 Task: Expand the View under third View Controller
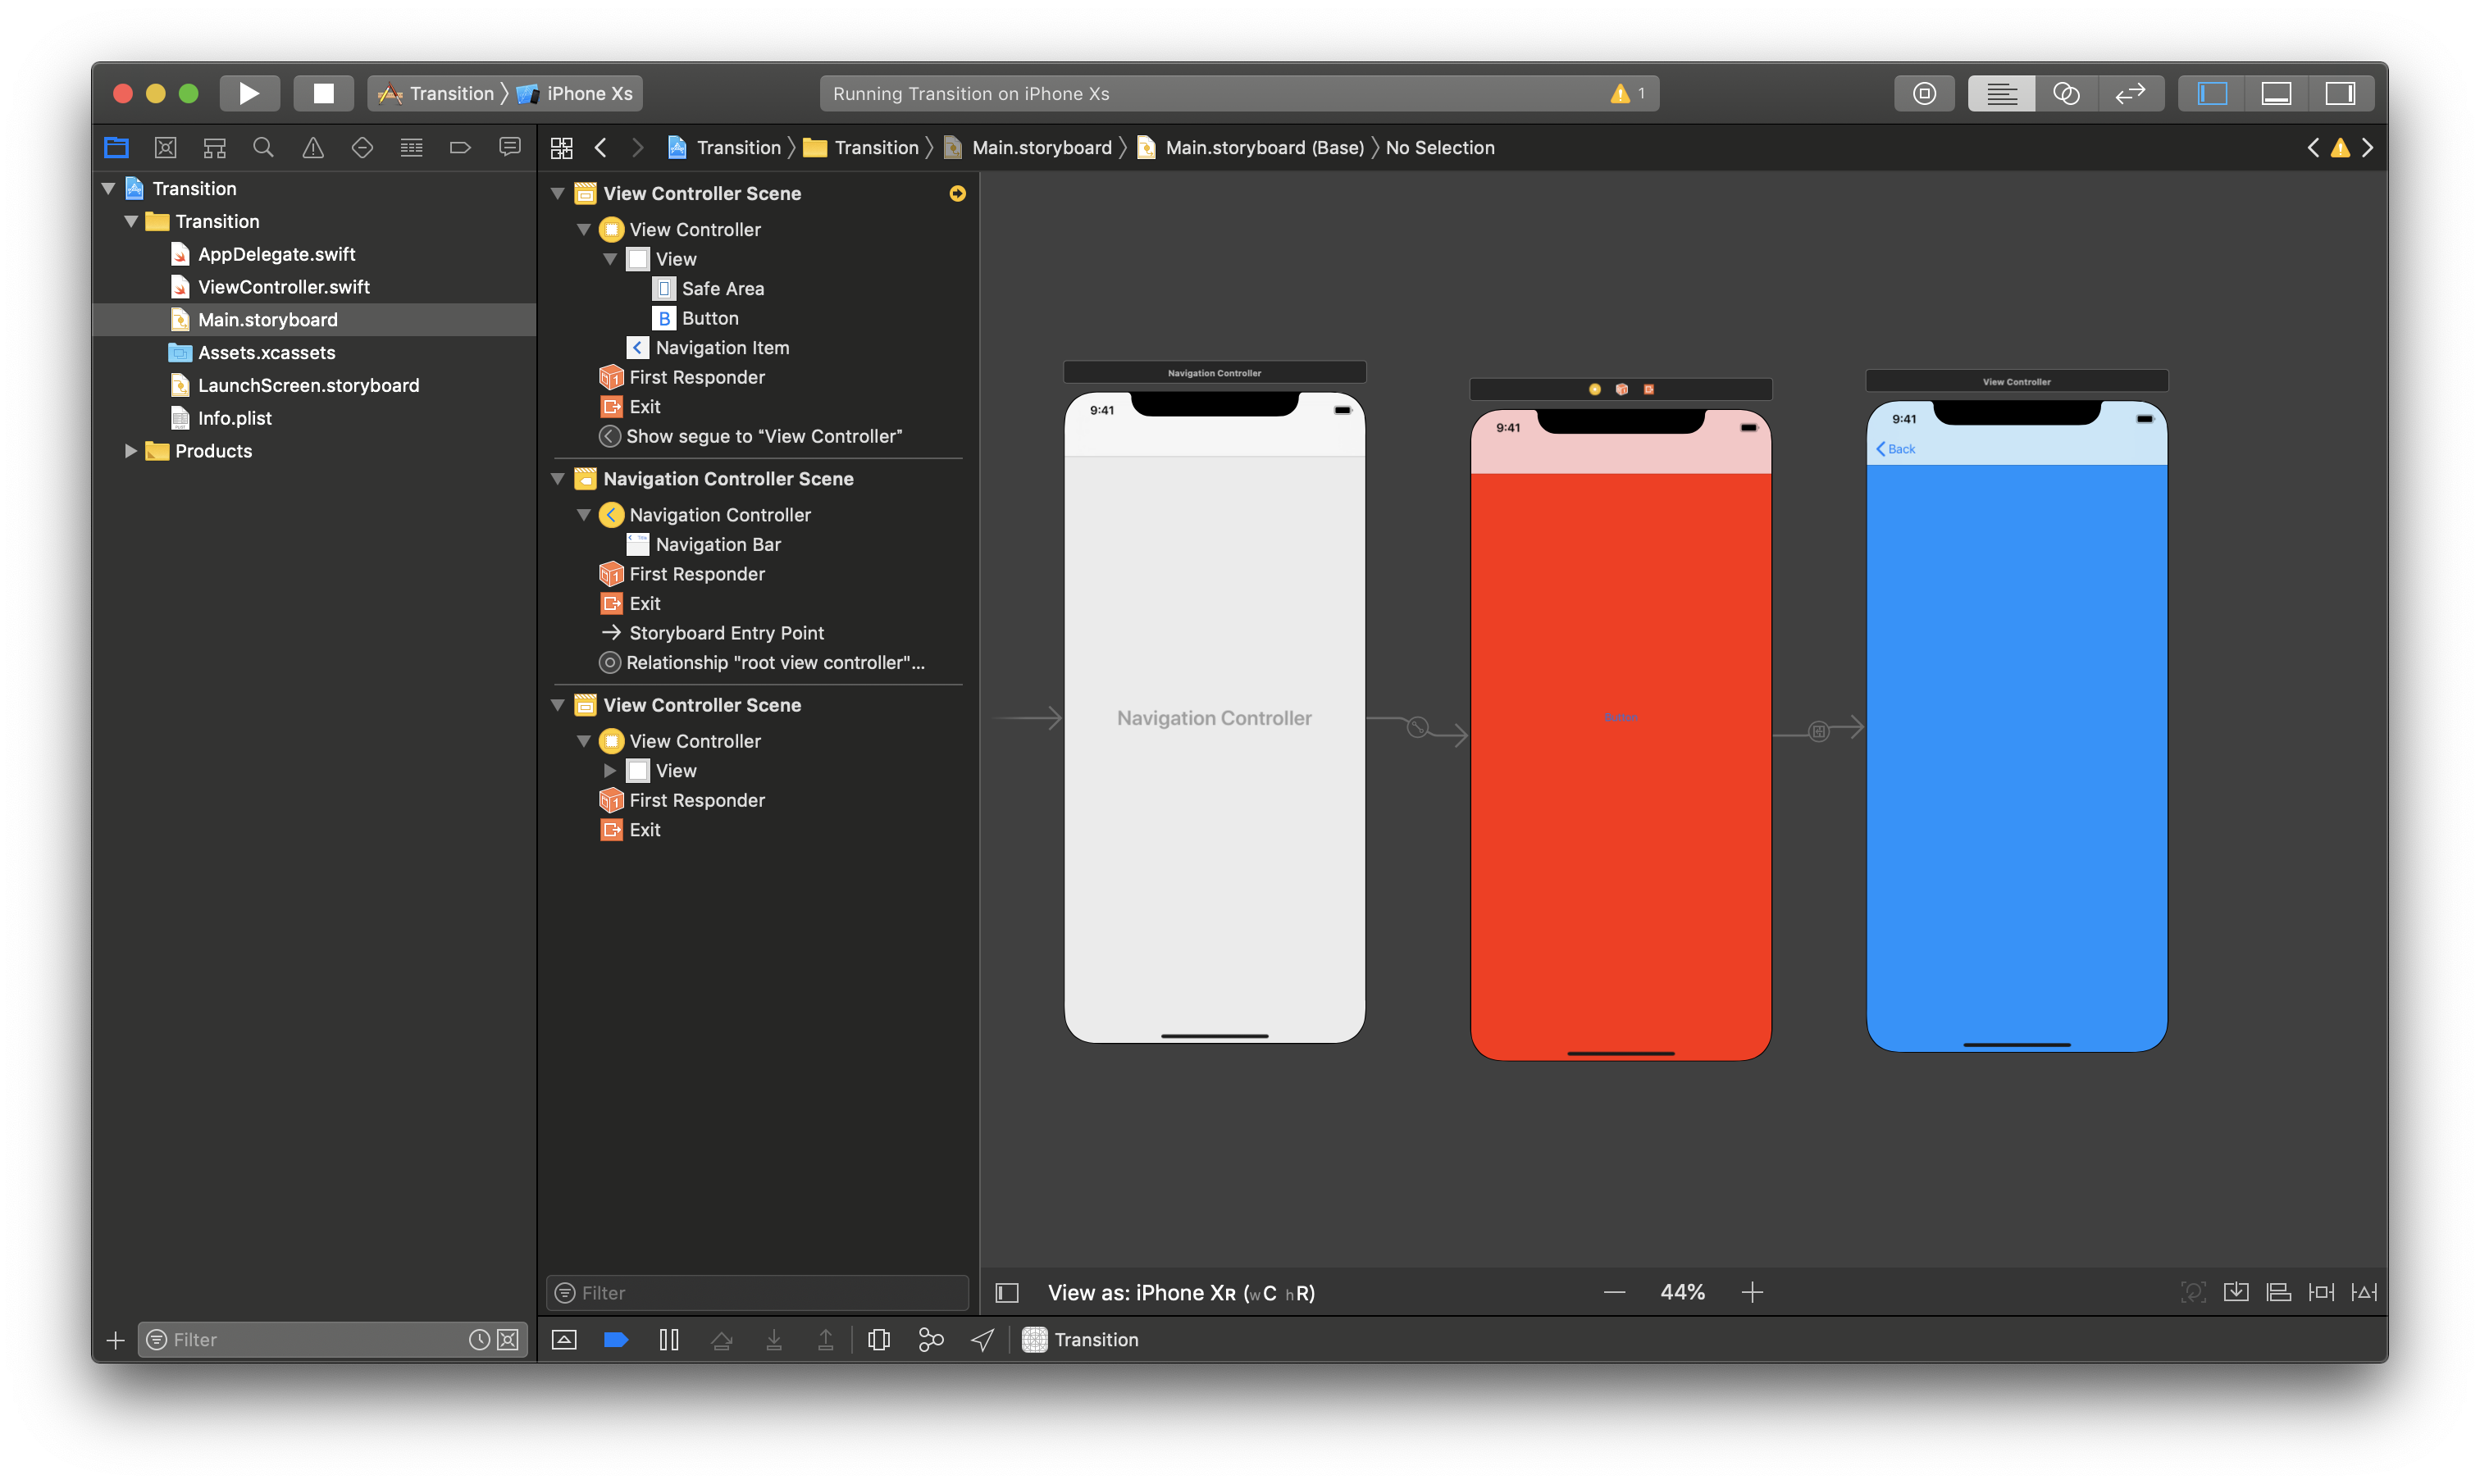[610, 771]
